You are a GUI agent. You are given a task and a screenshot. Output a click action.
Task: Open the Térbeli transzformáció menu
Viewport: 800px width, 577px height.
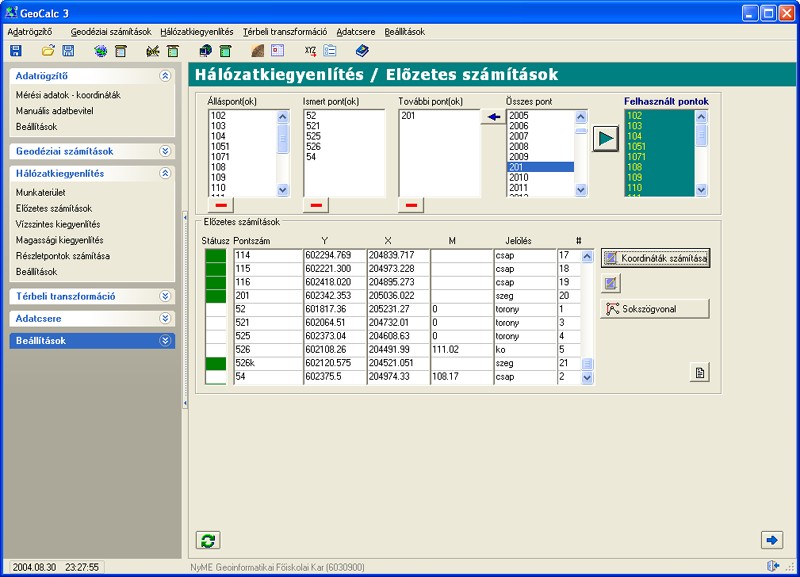(285, 32)
